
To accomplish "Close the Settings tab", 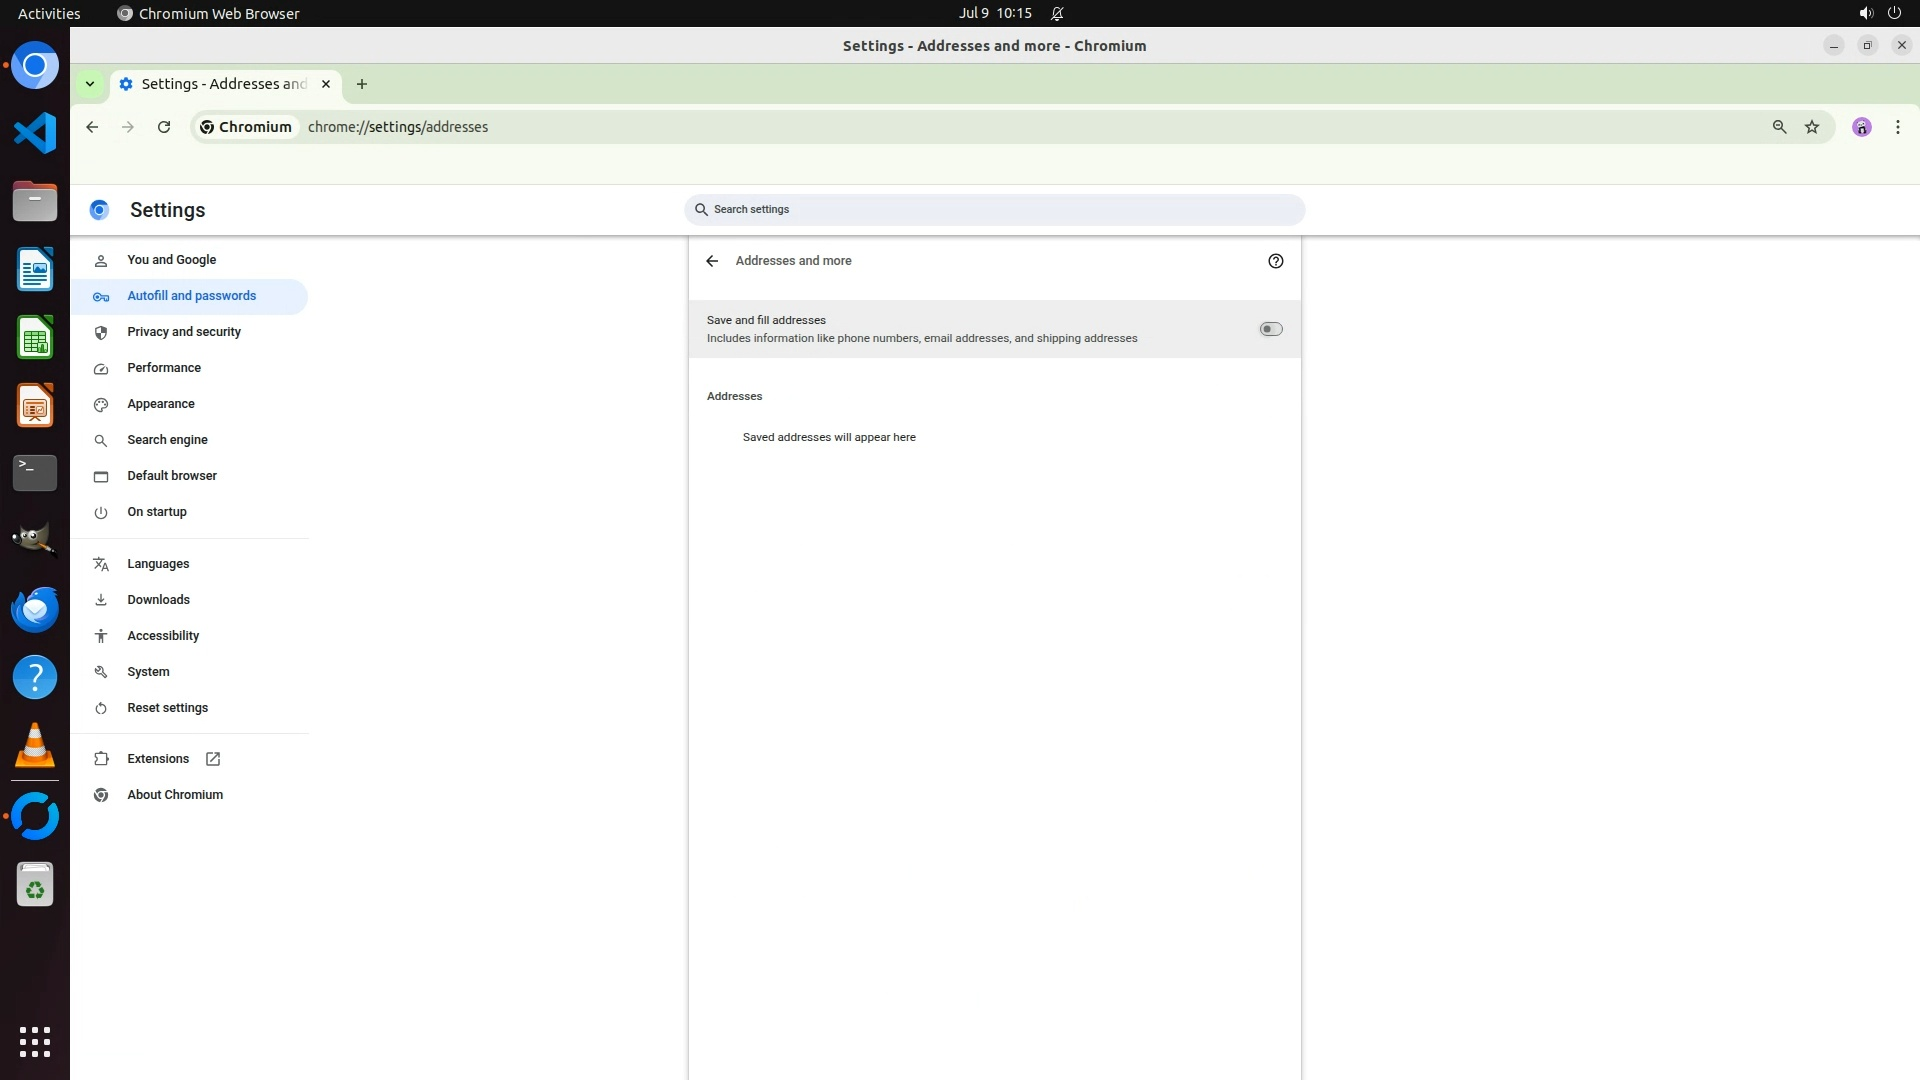I will [x=326, y=84].
